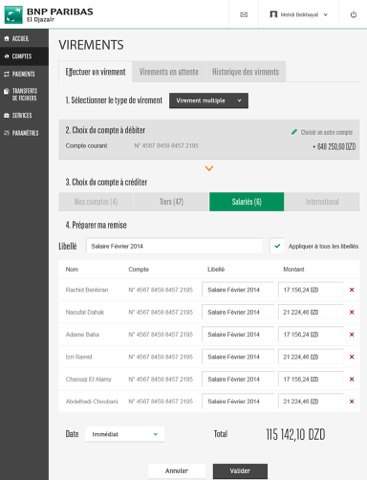
Task: Edit the Libellé field for Rachid Benkiran
Action: (x=238, y=290)
